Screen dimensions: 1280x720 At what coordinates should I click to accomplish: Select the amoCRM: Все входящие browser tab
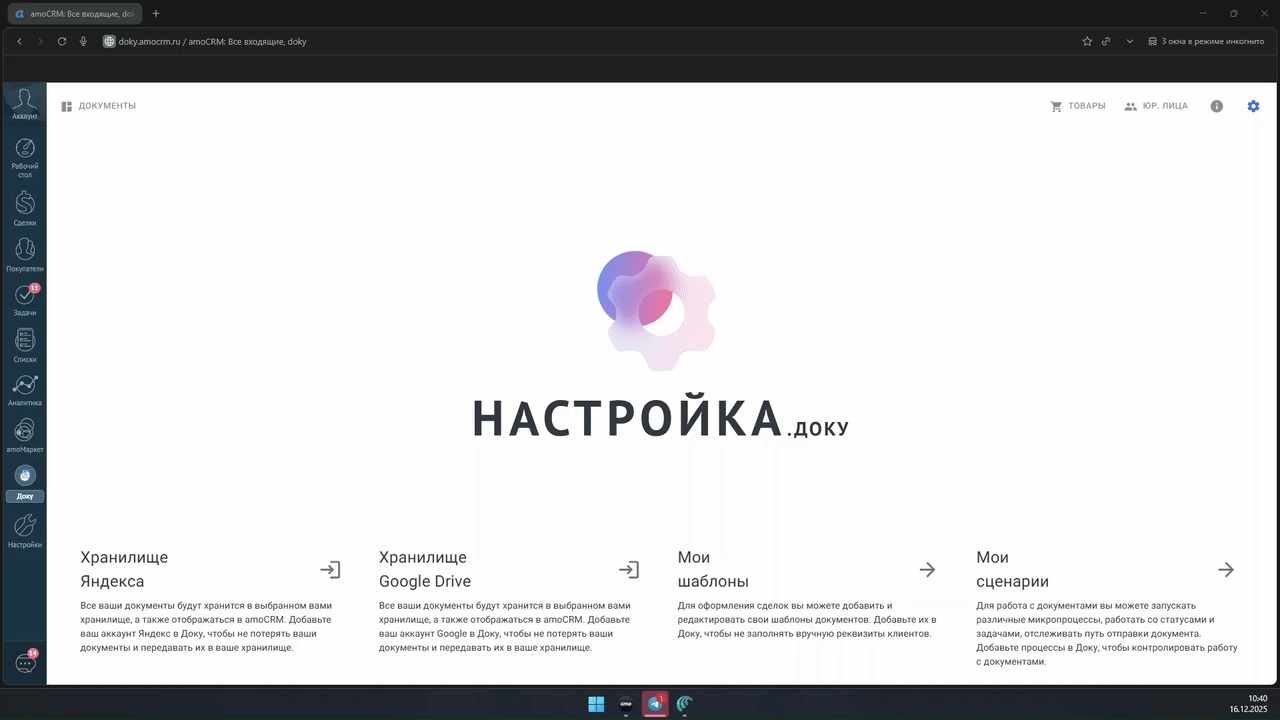point(74,13)
